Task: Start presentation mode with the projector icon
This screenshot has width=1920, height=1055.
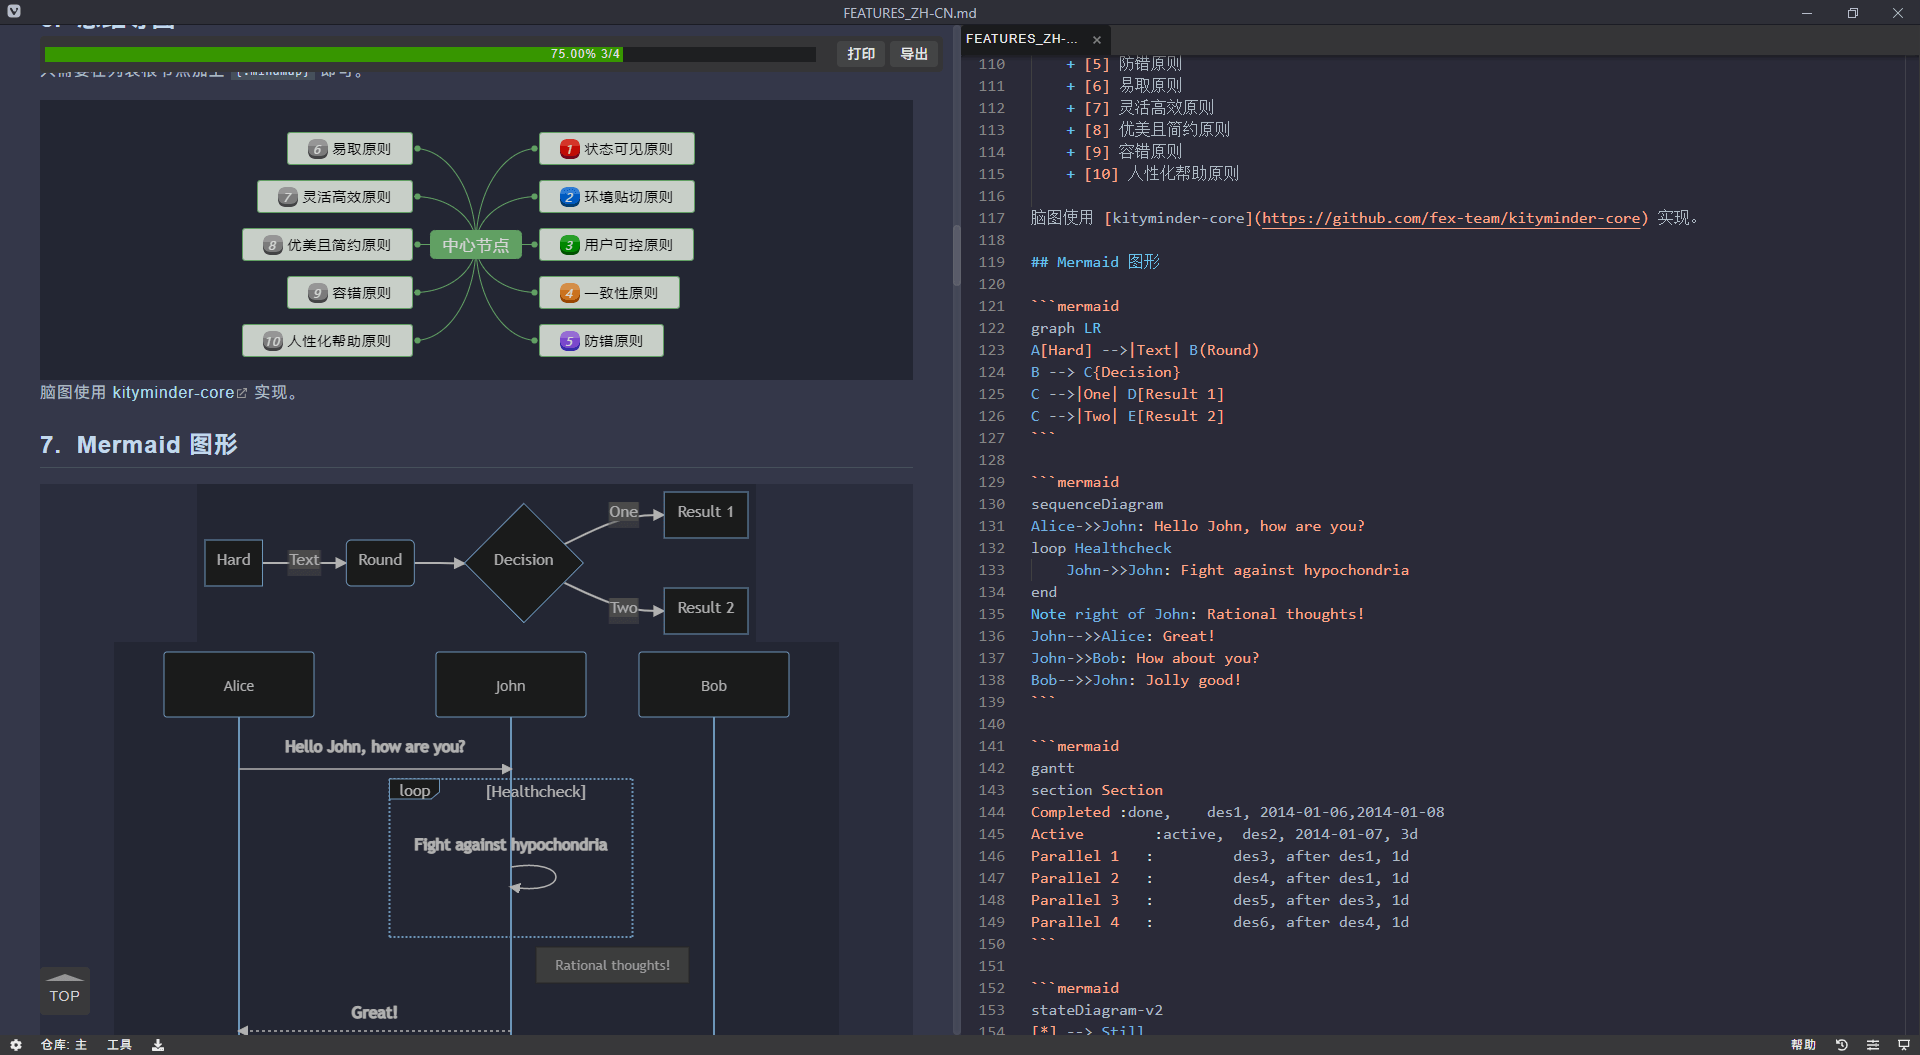Action: pyautogui.click(x=1904, y=1045)
